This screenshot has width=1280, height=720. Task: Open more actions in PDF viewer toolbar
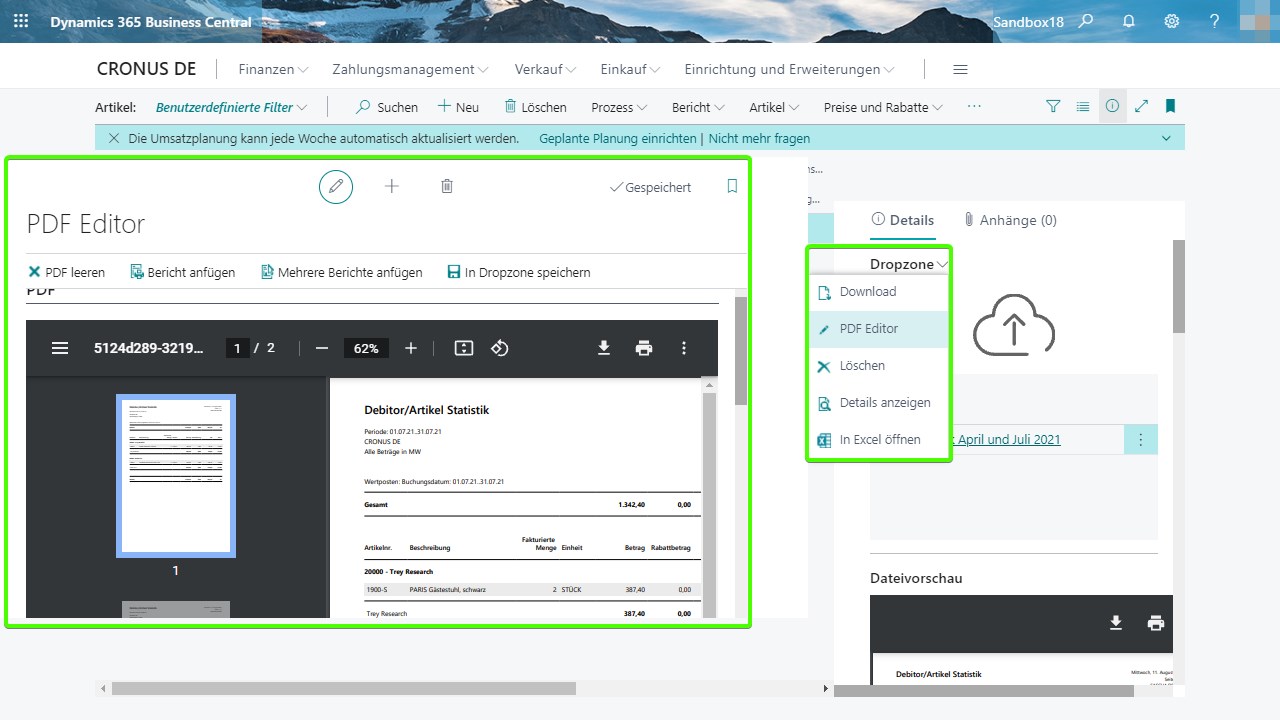(684, 348)
